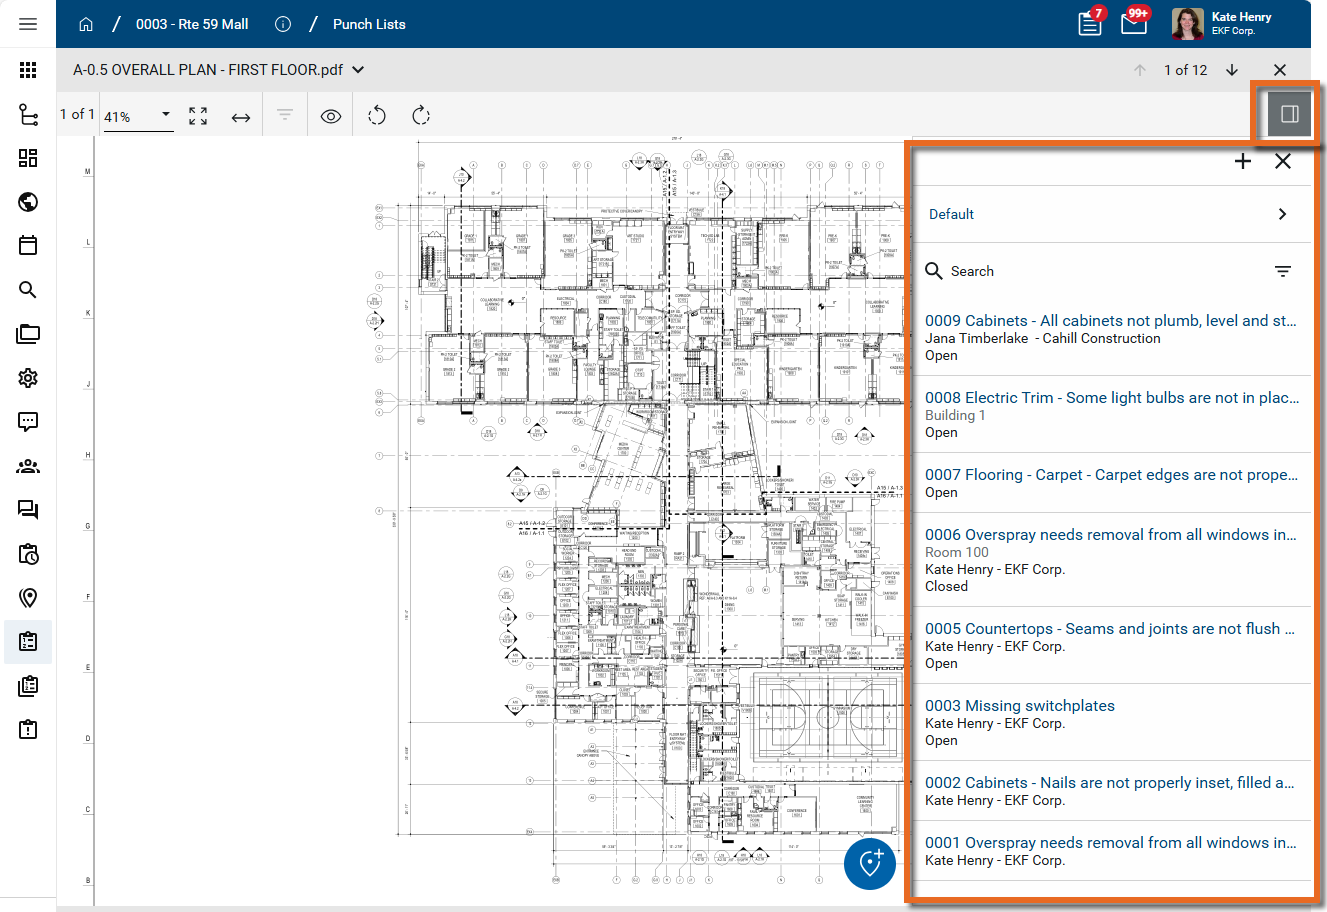Click the fit to page expand icon
The image size is (1327, 912).
coord(198,117)
